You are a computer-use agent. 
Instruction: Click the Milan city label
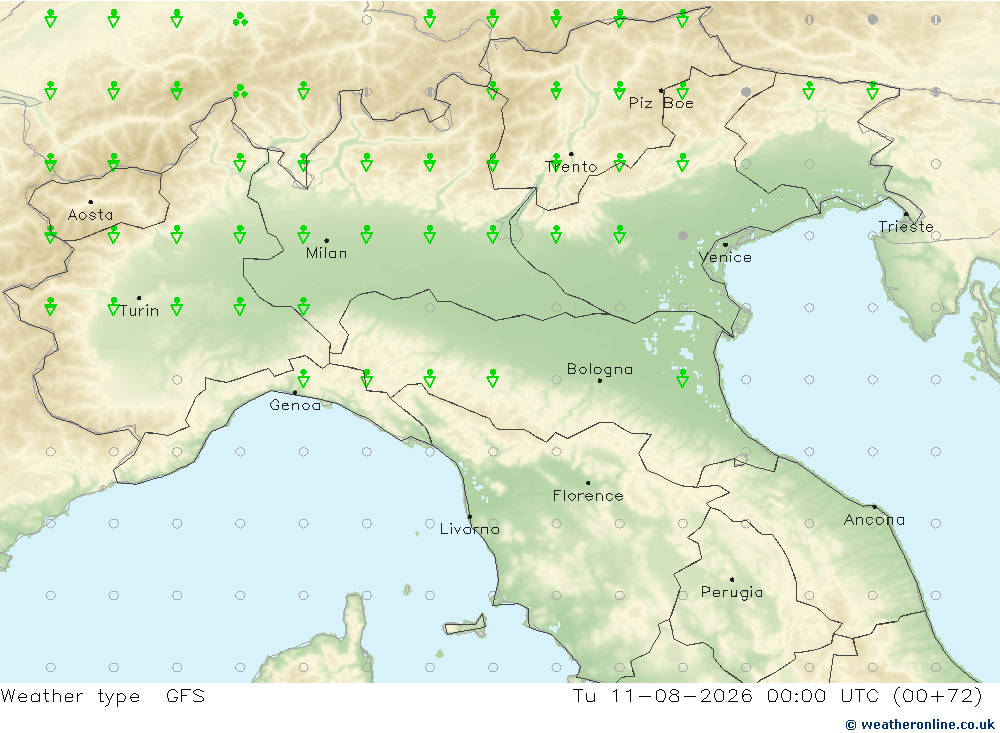[327, 253]
